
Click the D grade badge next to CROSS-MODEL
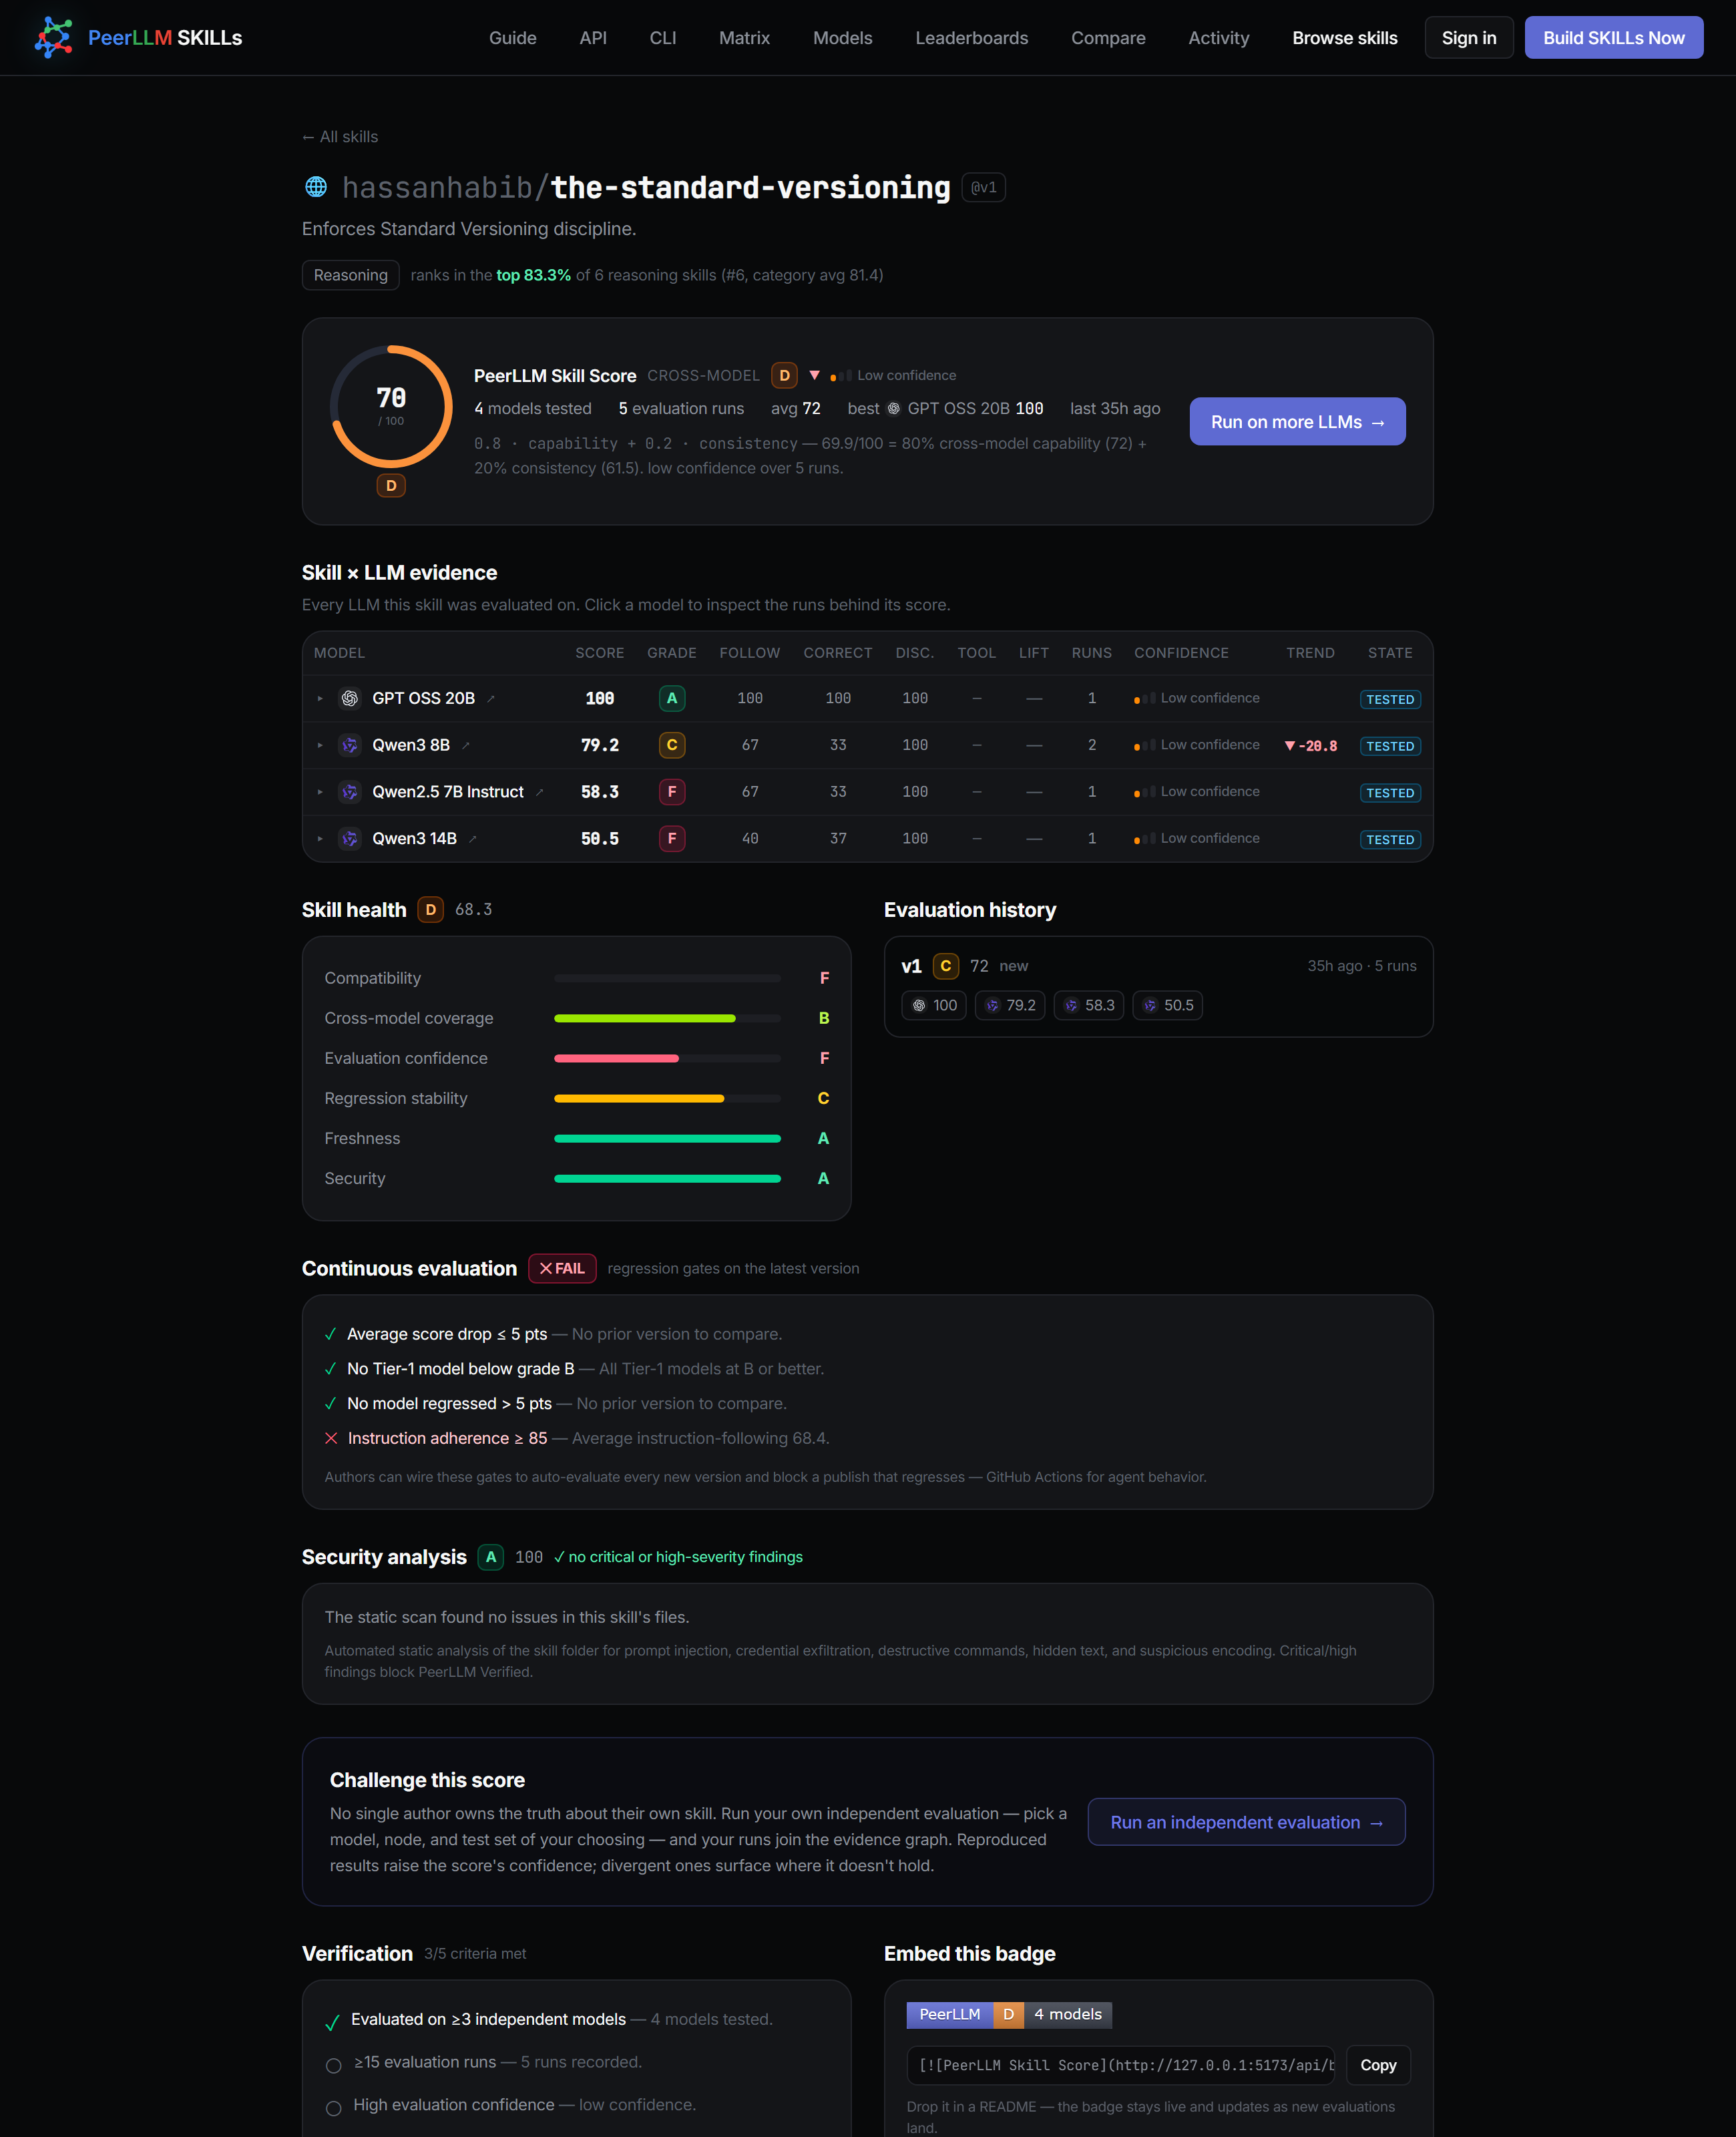tap(784, 375)
